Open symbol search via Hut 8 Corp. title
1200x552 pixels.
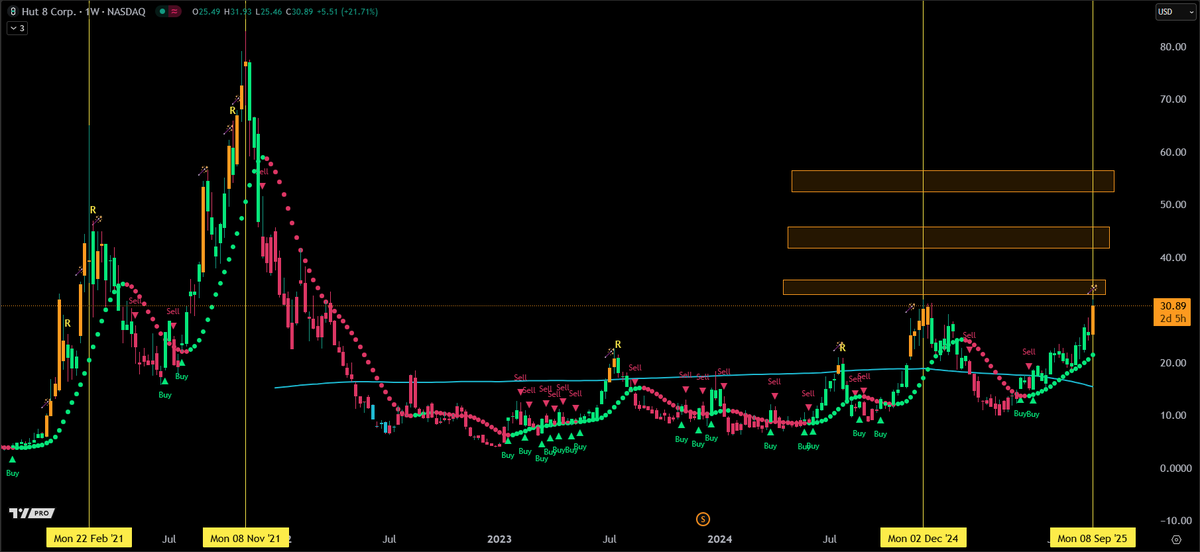(x=48, y=12)
